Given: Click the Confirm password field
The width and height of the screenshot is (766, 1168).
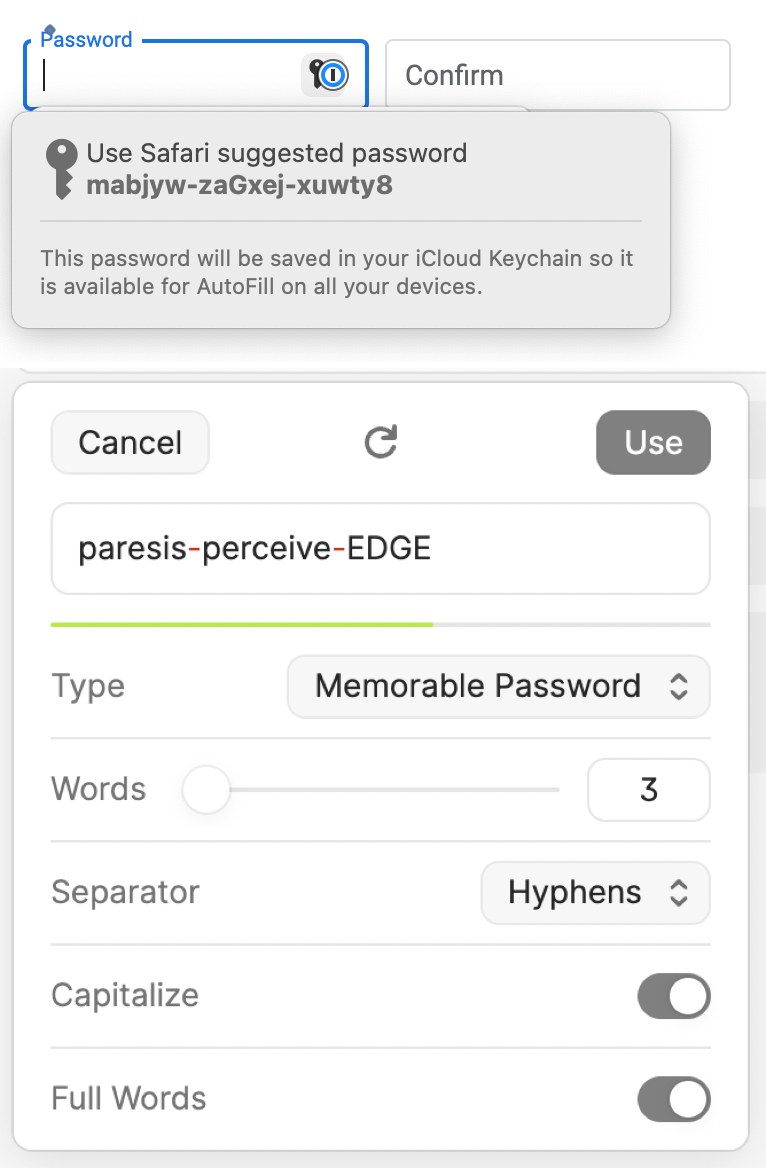Looking at the screenshot, I should pos(557,75).
